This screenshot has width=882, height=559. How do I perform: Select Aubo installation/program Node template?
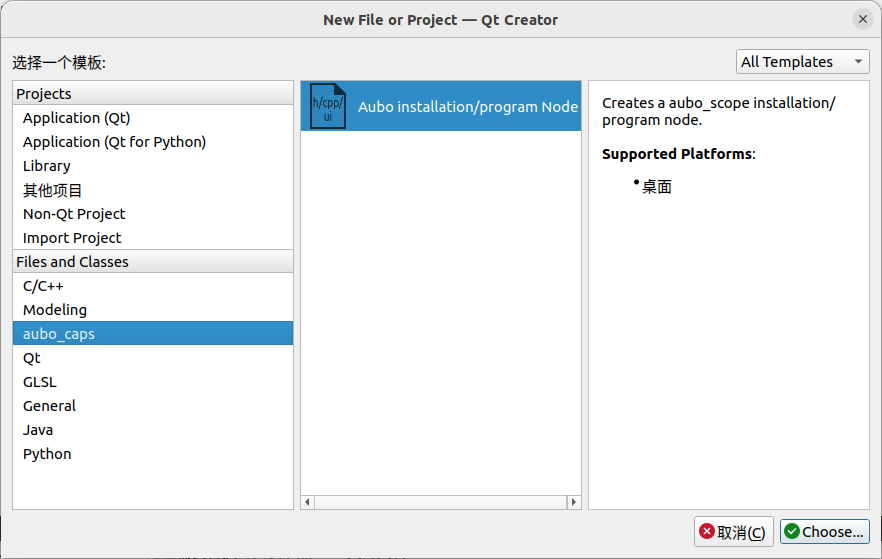(x=441, y=106)
